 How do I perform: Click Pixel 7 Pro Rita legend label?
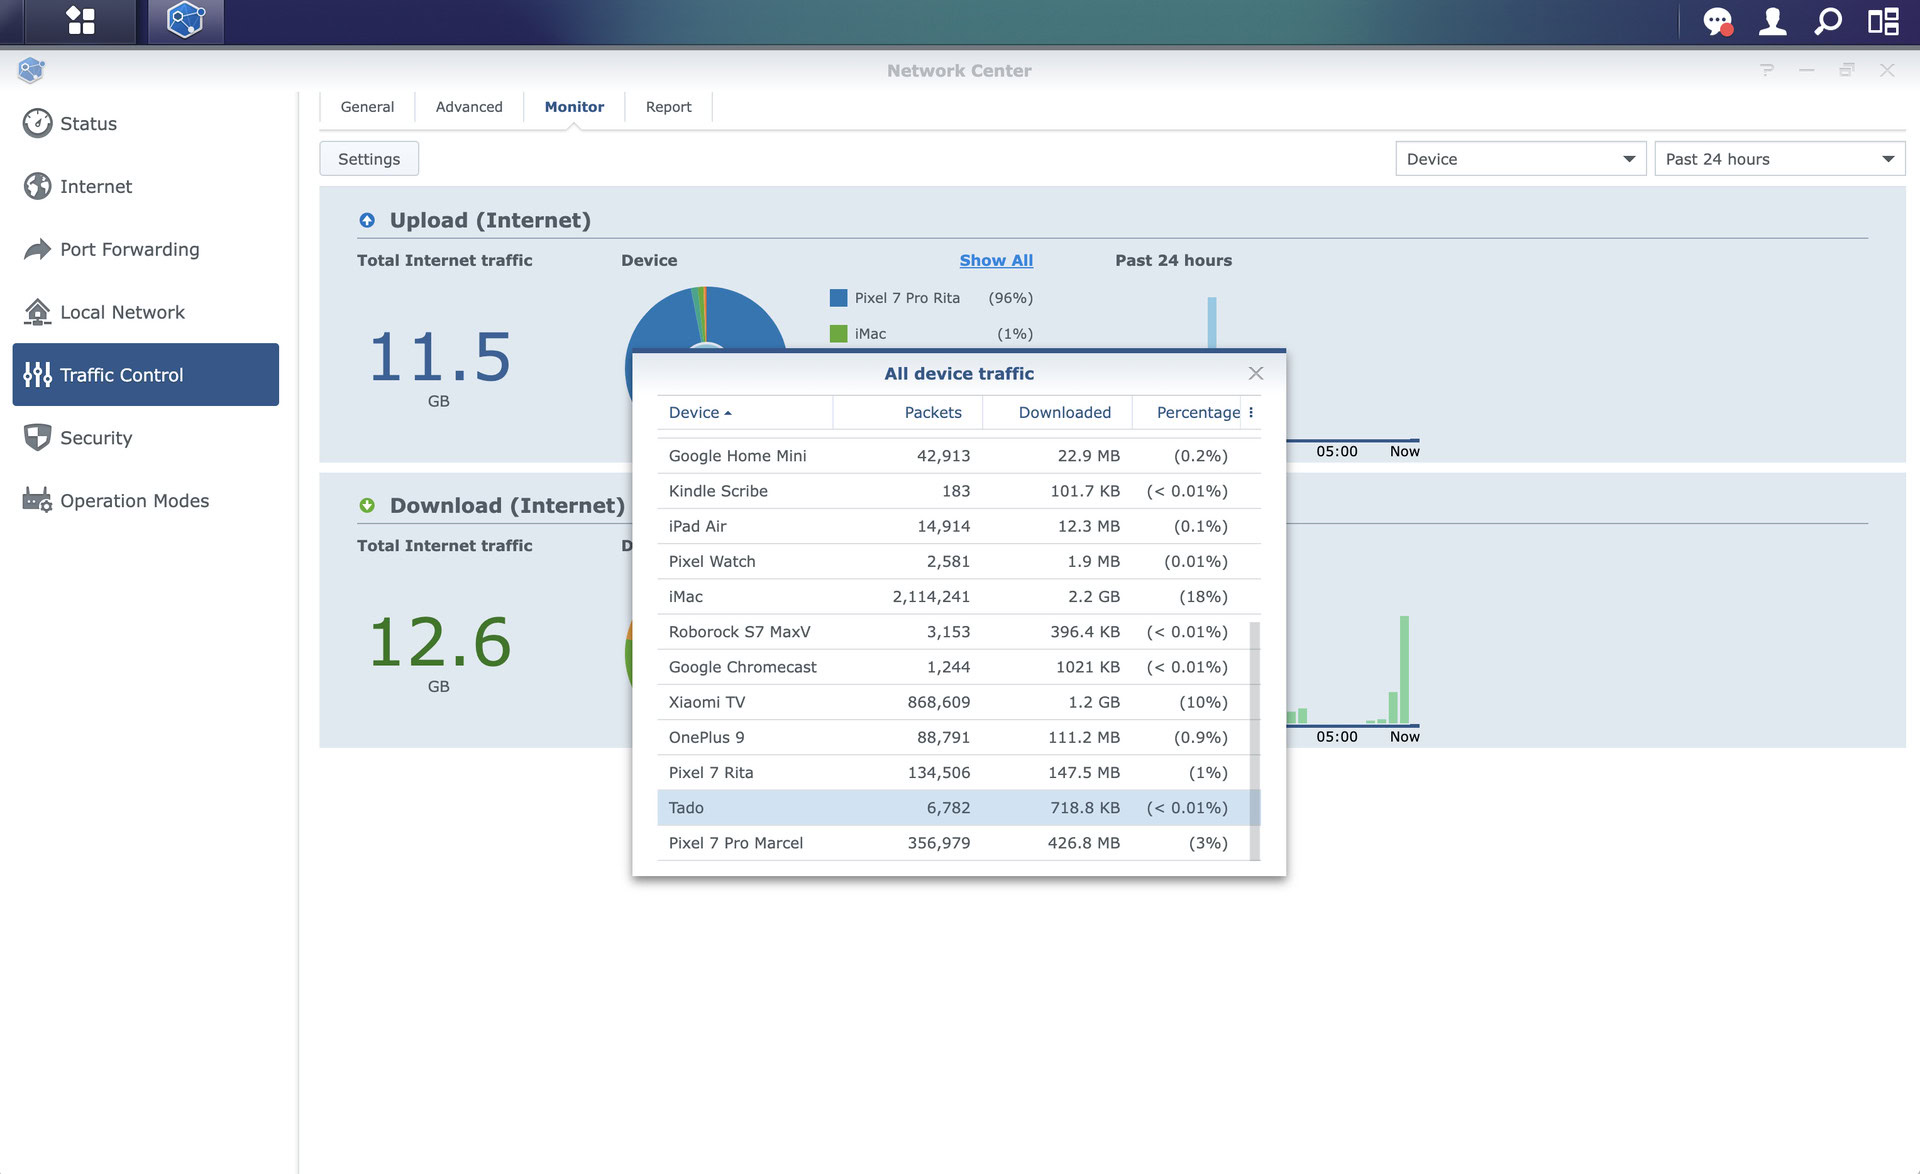(907, 298)
